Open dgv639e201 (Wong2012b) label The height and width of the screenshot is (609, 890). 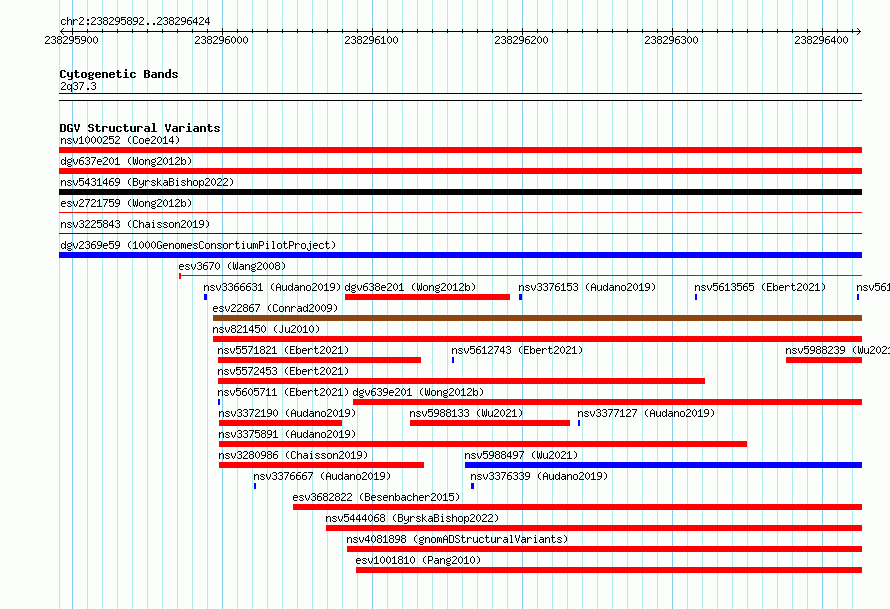(x=418, y=392)
